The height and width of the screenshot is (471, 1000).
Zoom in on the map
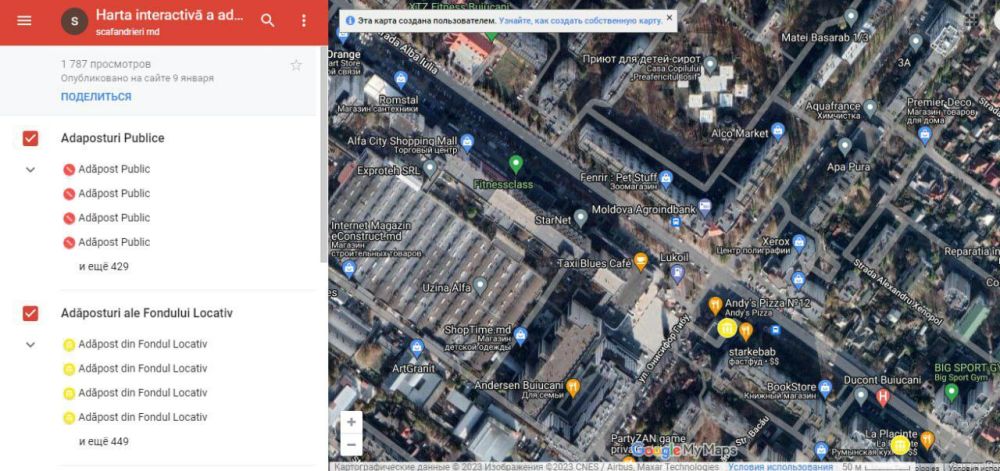351,423
